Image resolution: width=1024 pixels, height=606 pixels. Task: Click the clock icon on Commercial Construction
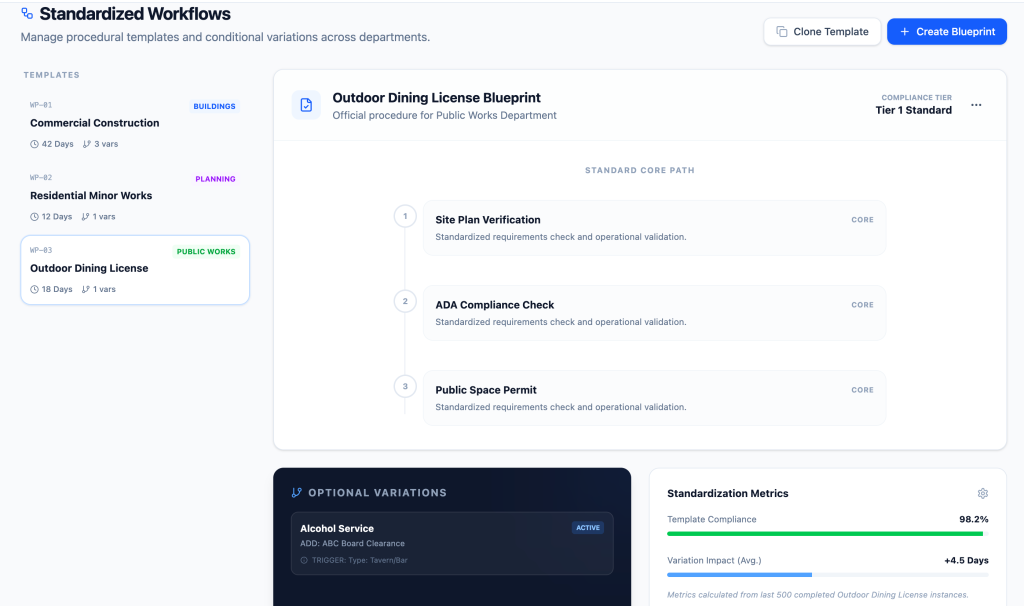35,144
